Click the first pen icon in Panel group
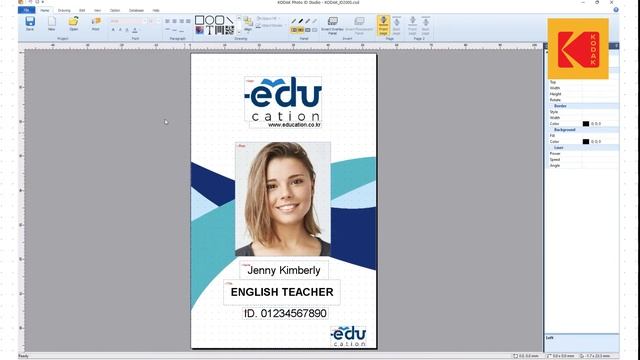 (x=293, y=21)
